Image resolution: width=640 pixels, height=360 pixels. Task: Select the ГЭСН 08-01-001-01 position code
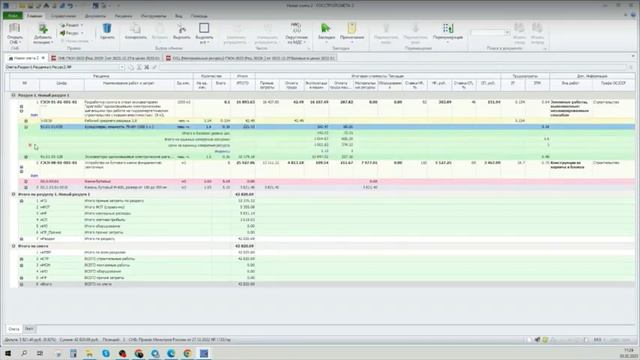tap(59, 162)
